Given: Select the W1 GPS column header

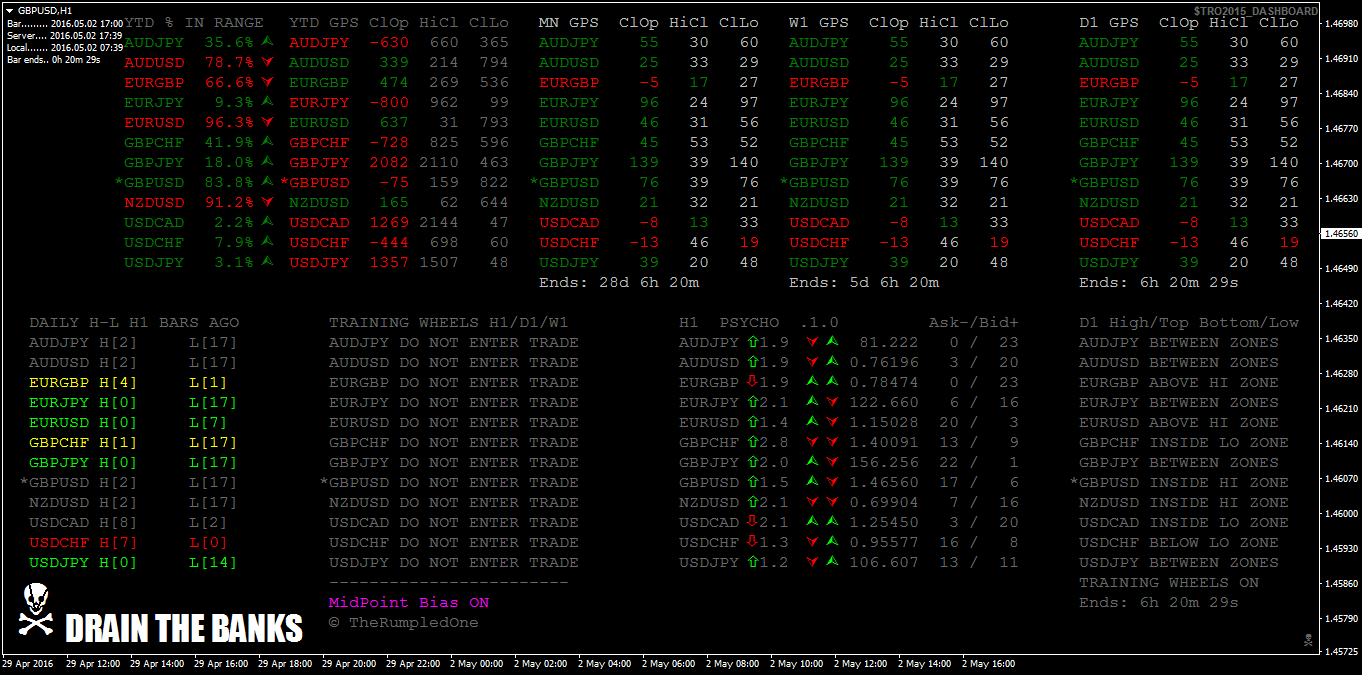Looking at the screenshot, I should click(818, 22).
